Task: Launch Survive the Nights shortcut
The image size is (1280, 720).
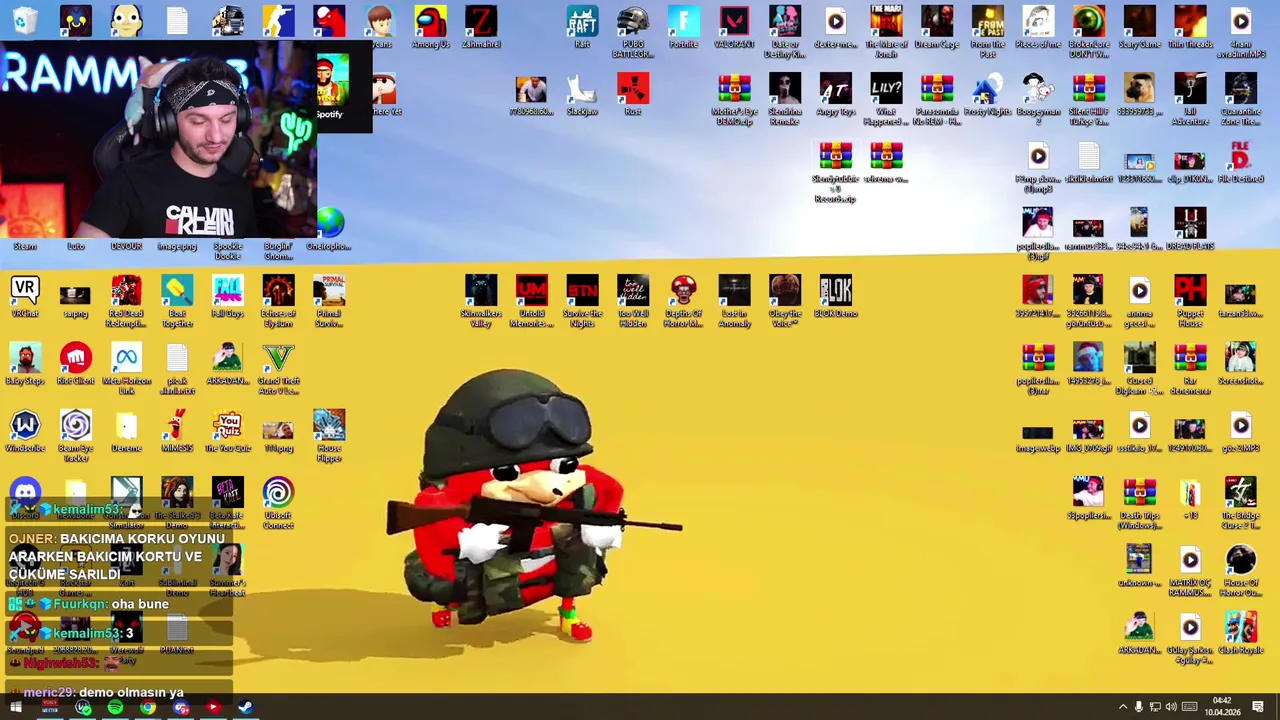Action: point(582,301)
